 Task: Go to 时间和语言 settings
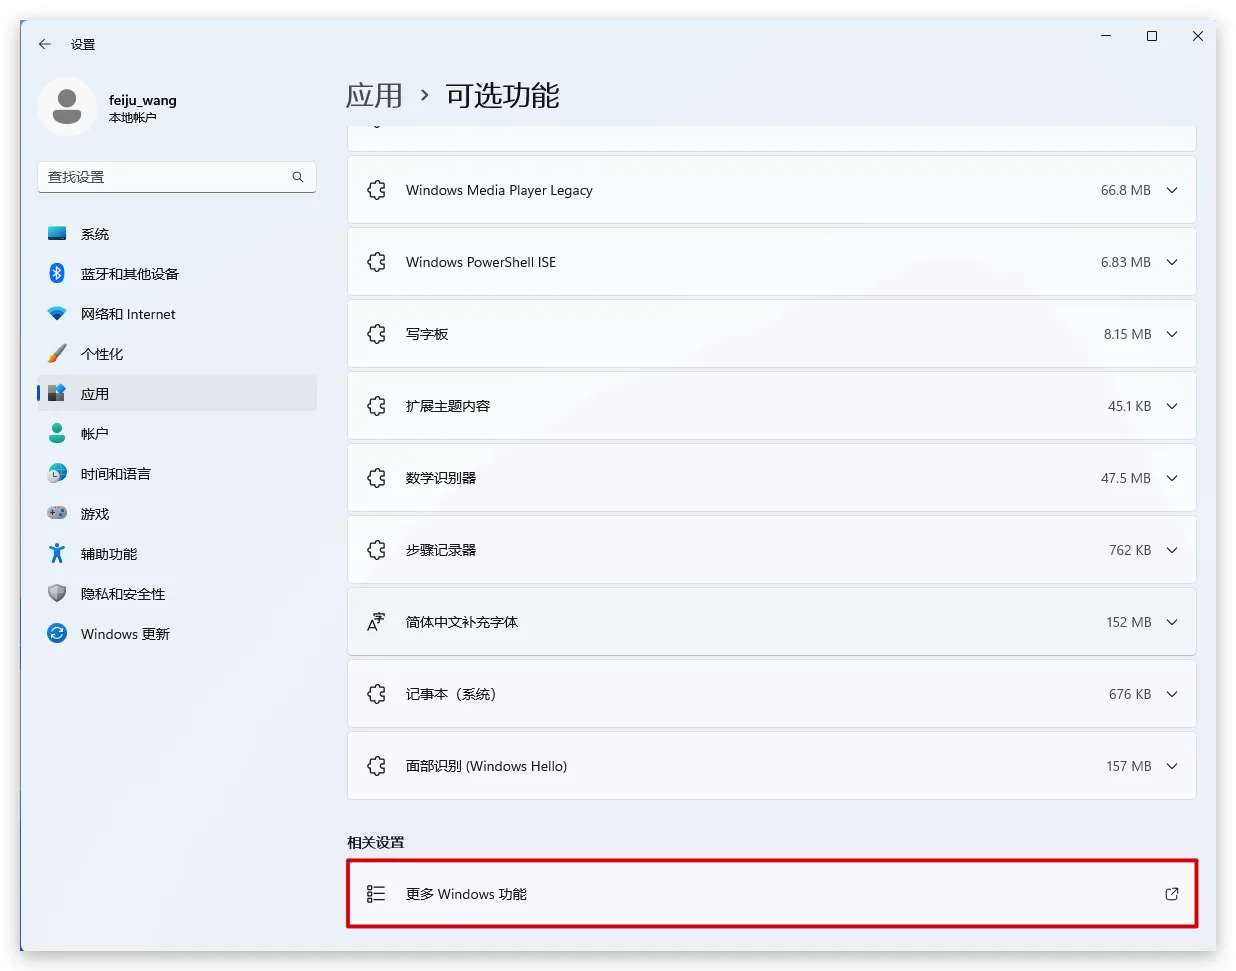(177, 473)
